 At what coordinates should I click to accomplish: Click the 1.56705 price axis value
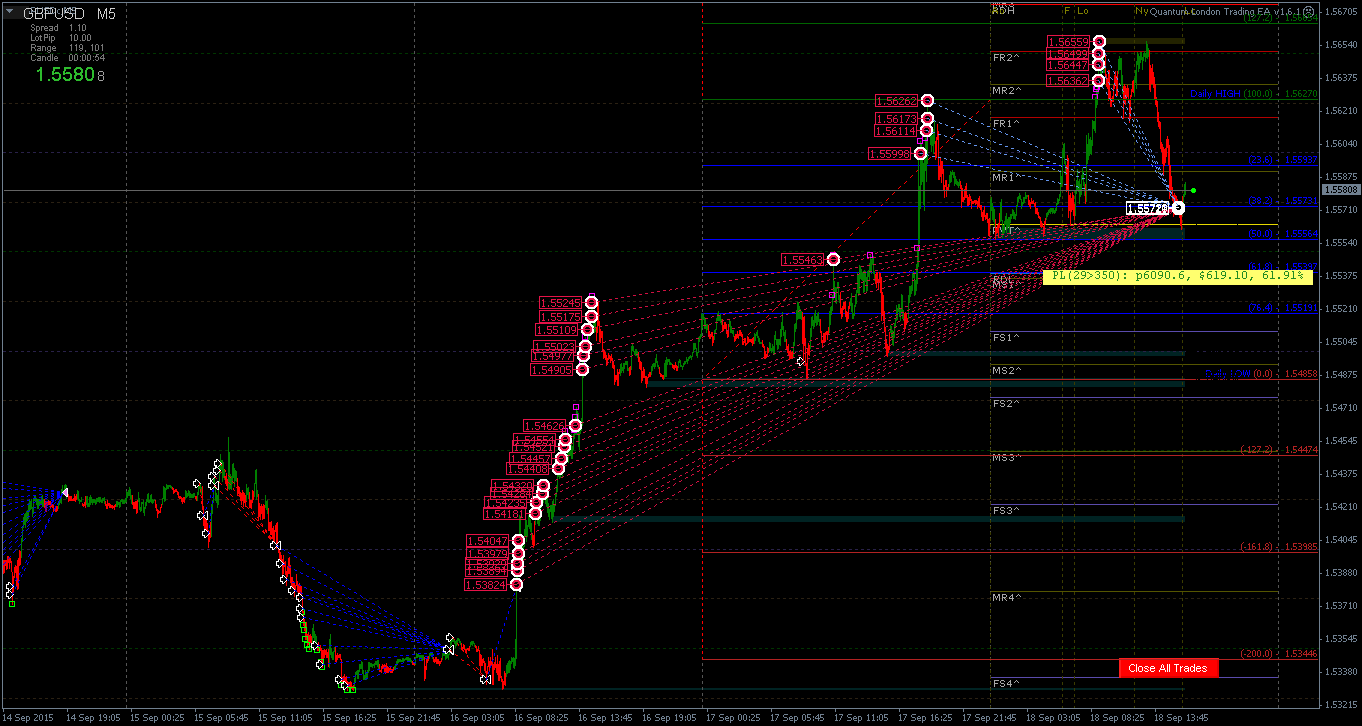tap(1341, 12)
